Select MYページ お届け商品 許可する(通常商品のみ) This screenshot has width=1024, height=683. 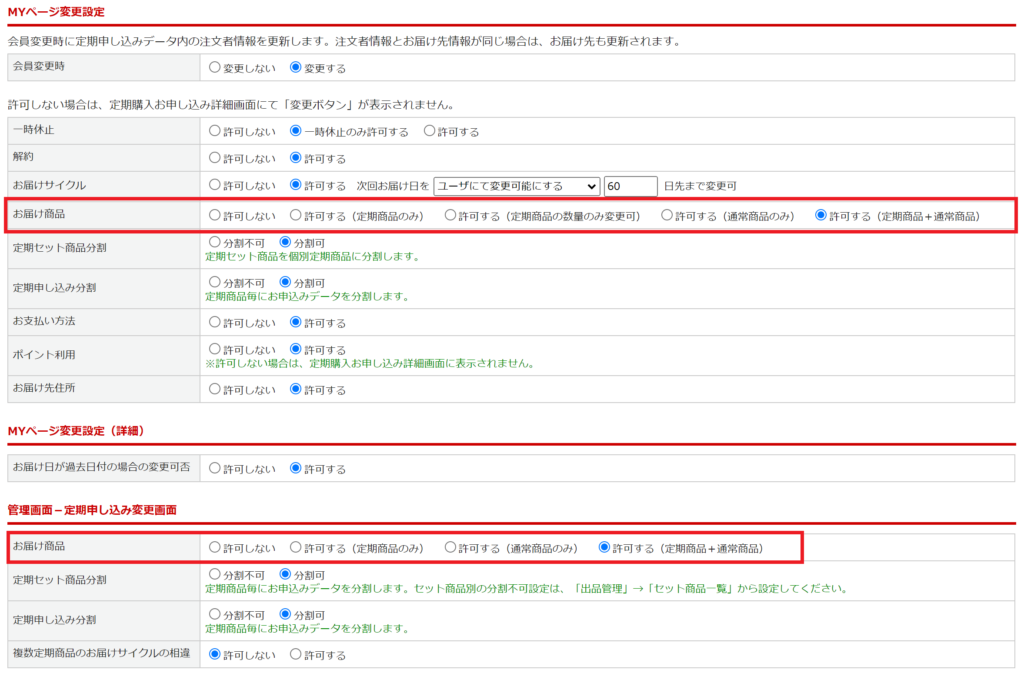666,215
